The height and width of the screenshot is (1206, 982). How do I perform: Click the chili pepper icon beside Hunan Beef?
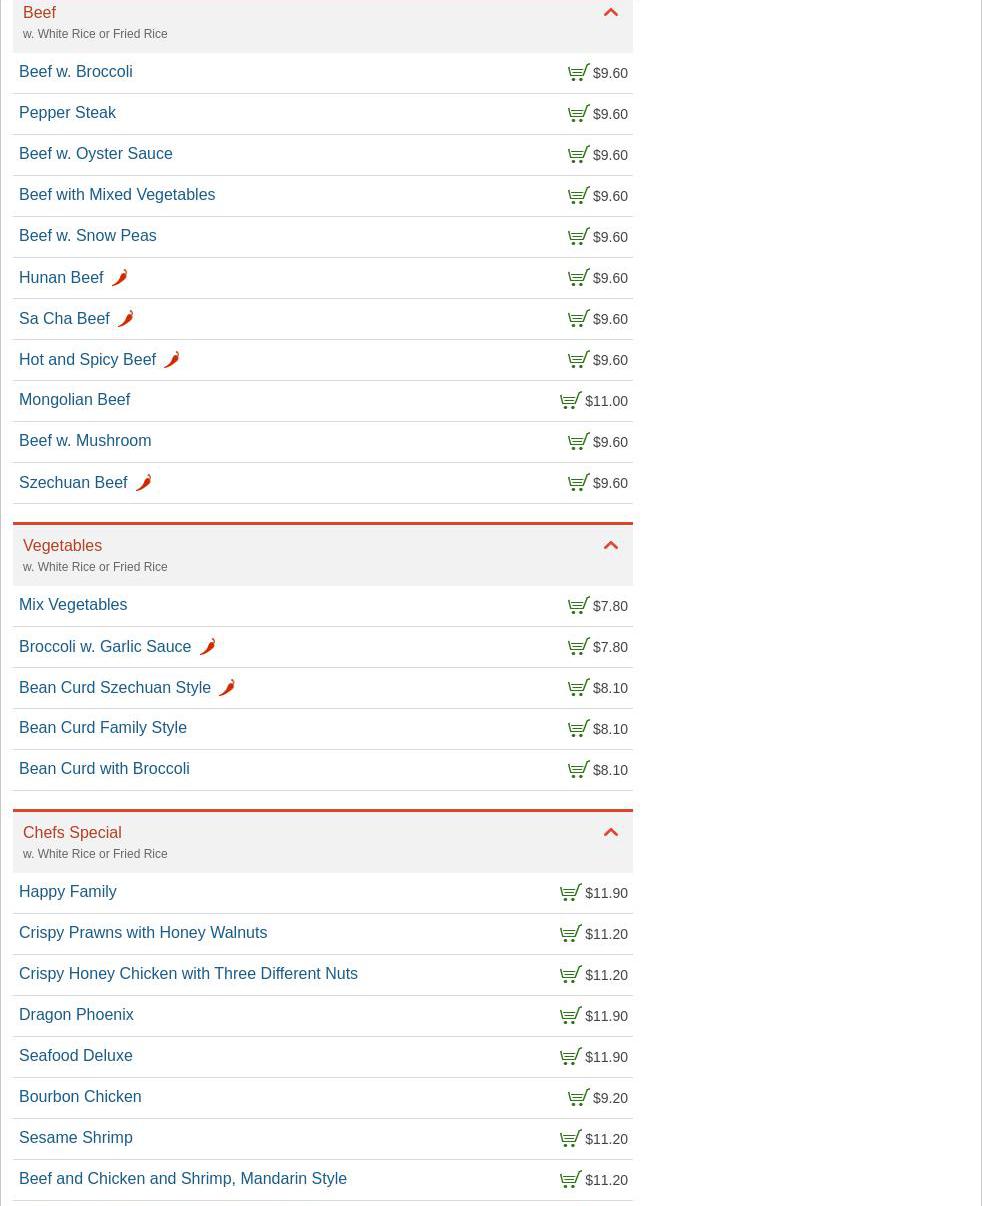point(119,278)
